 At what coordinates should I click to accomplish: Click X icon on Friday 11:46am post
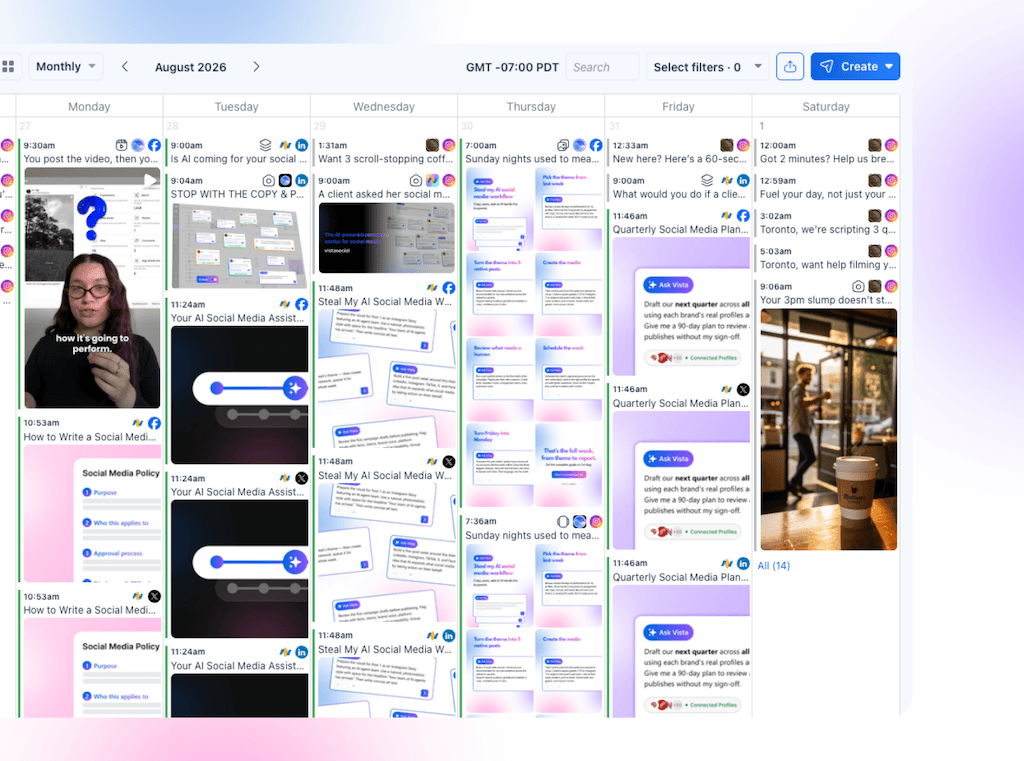(x=743, y=389)
